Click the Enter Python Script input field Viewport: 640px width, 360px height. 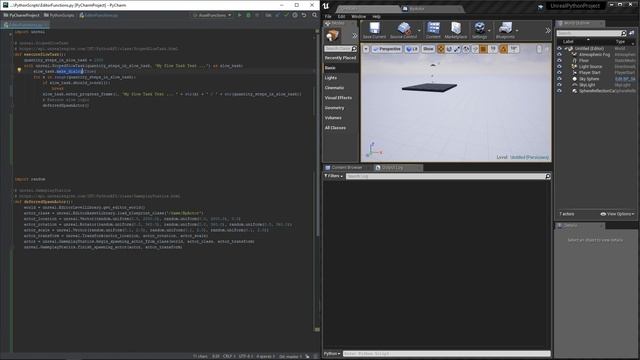(446, 353)
